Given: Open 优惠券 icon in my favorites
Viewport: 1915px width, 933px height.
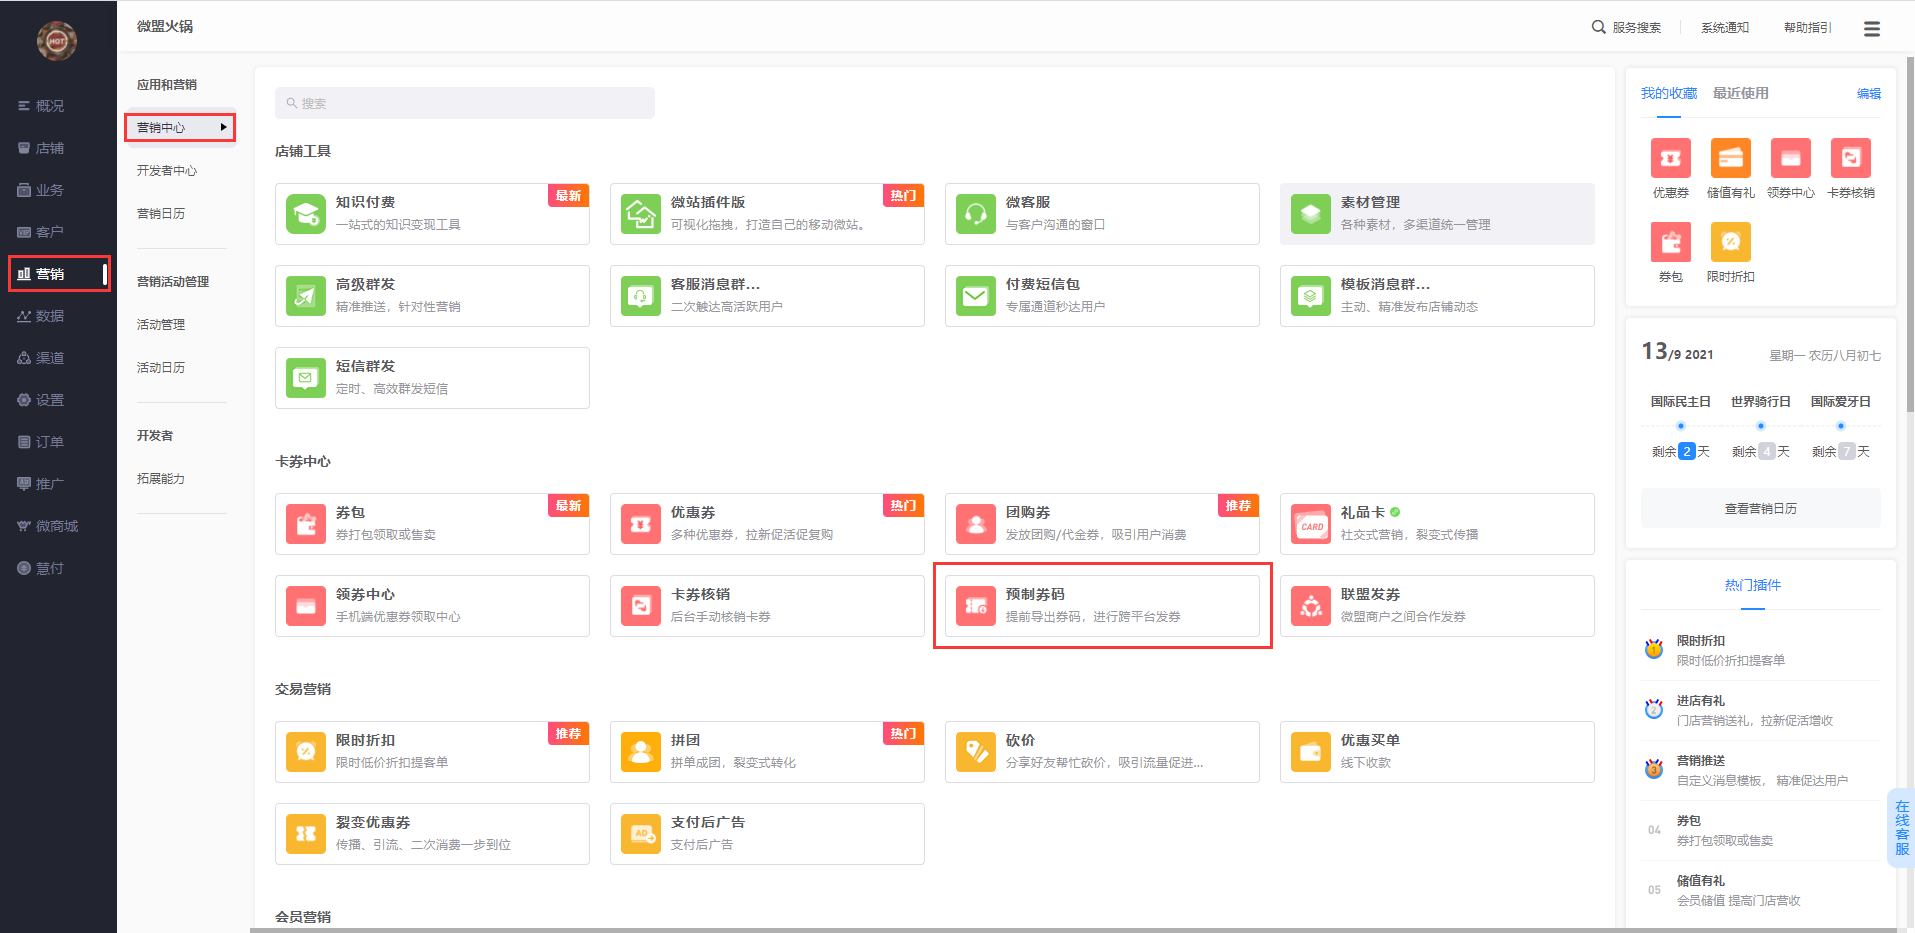Looking at the screenshot, I should (x=1670, y=158).
